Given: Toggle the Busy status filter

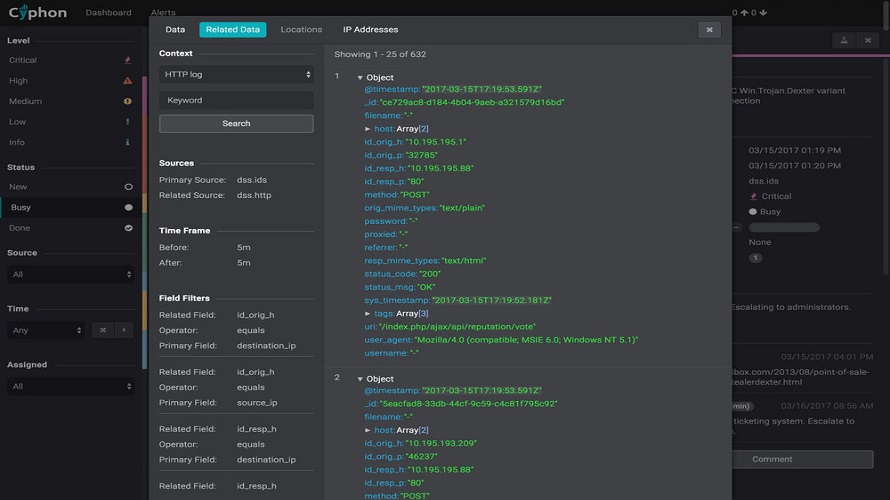Looking at the screenshot, I should pos(128,208).
